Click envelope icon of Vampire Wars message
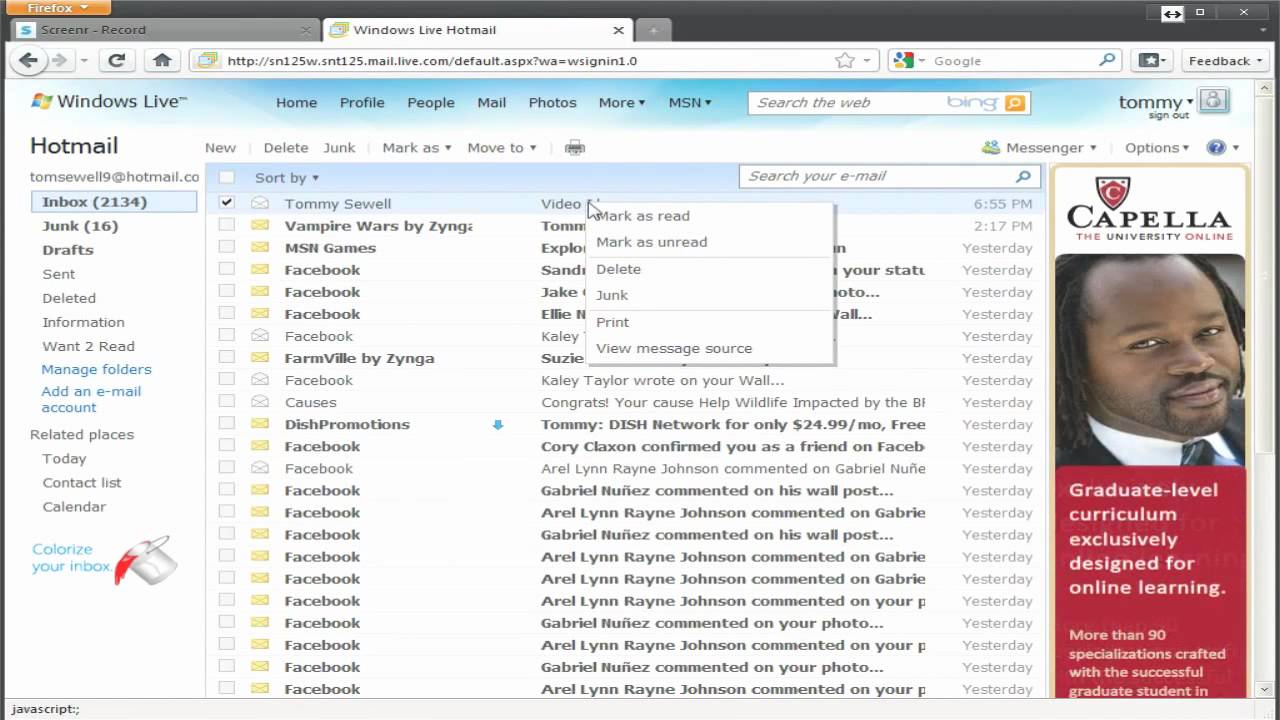 (x=260, y=225)
